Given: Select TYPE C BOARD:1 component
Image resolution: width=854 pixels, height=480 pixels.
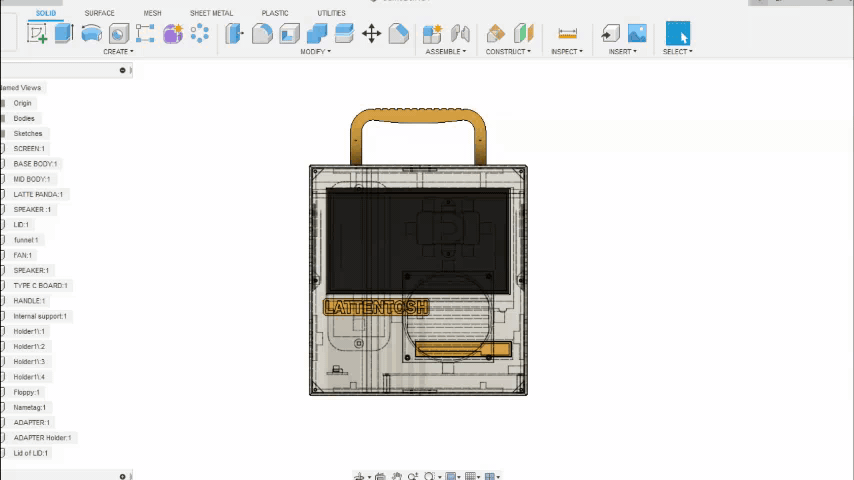Looking at the screenshot, I should (x=40, y=285).
